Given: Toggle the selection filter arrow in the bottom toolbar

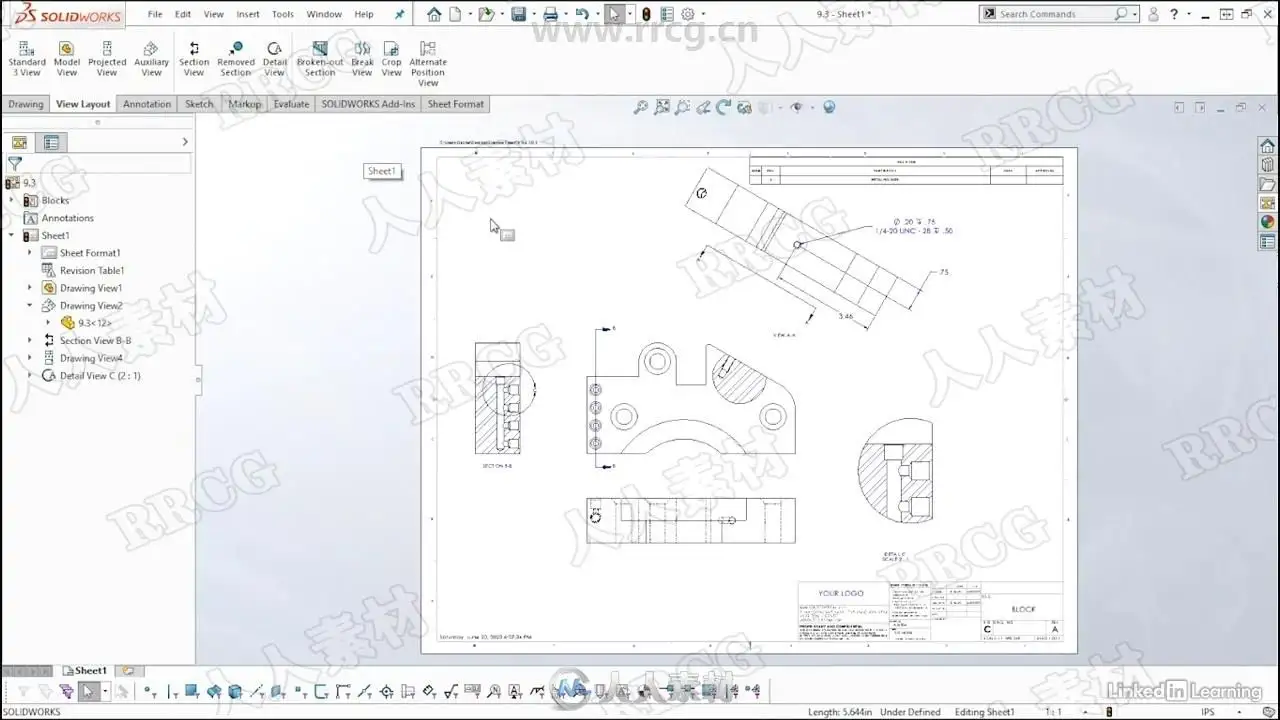Looking at the screenshot, I should point(88,691).
